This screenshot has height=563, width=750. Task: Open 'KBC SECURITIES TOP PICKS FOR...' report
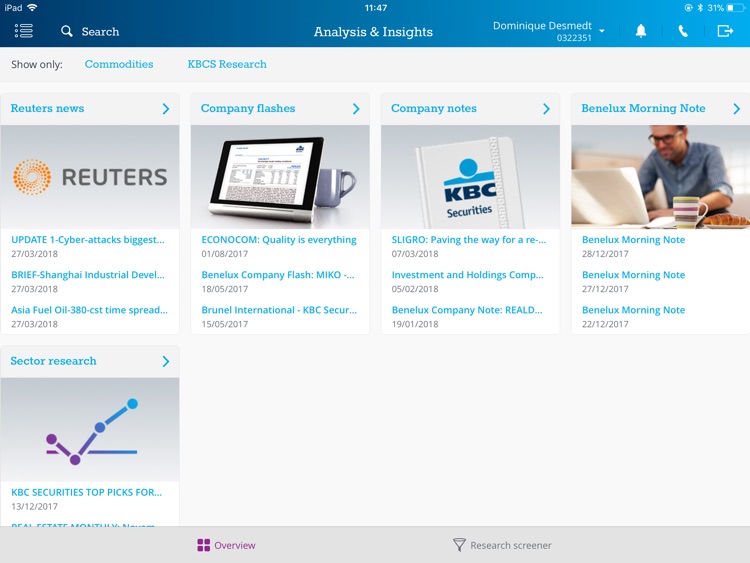87,492
